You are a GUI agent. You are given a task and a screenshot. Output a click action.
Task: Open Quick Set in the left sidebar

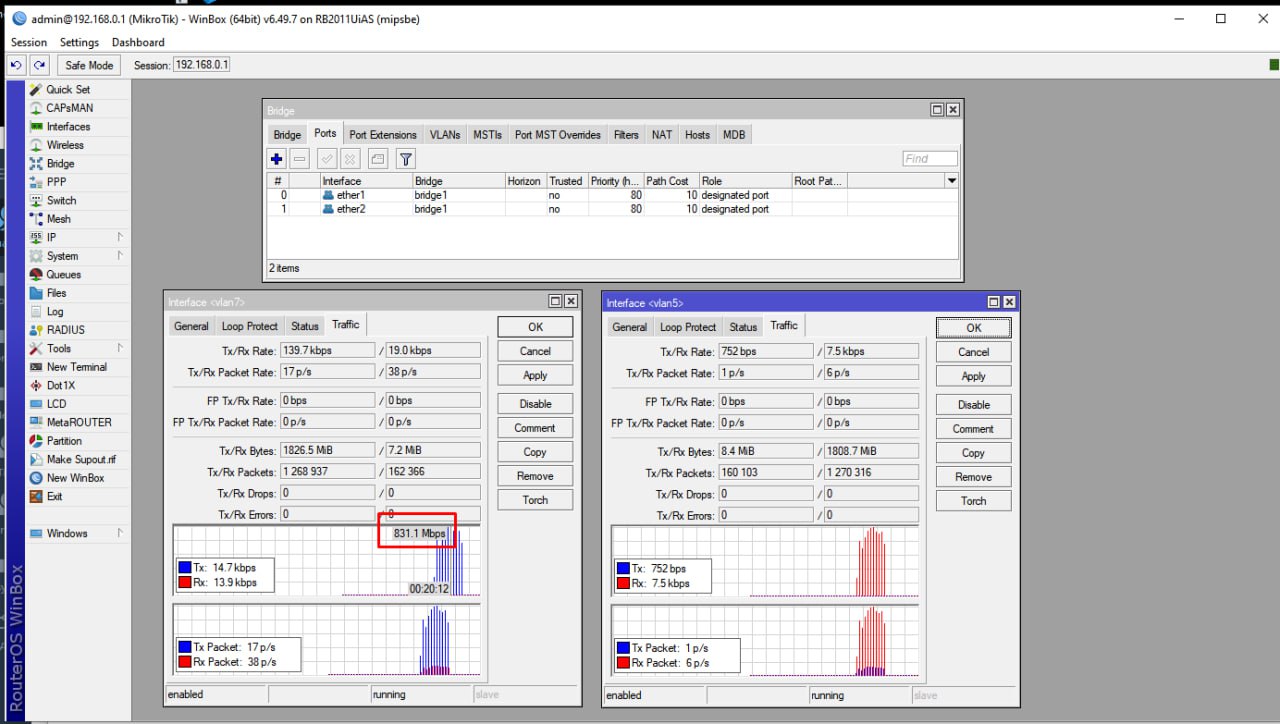tap(68, 89)
